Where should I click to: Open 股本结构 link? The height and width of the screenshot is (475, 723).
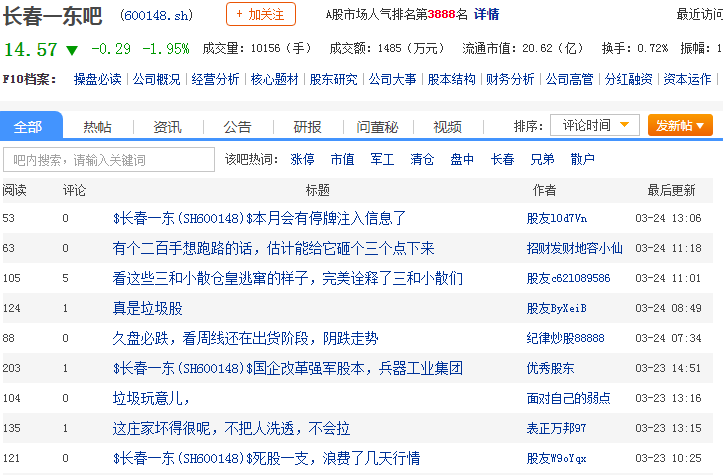click(451, 79)
